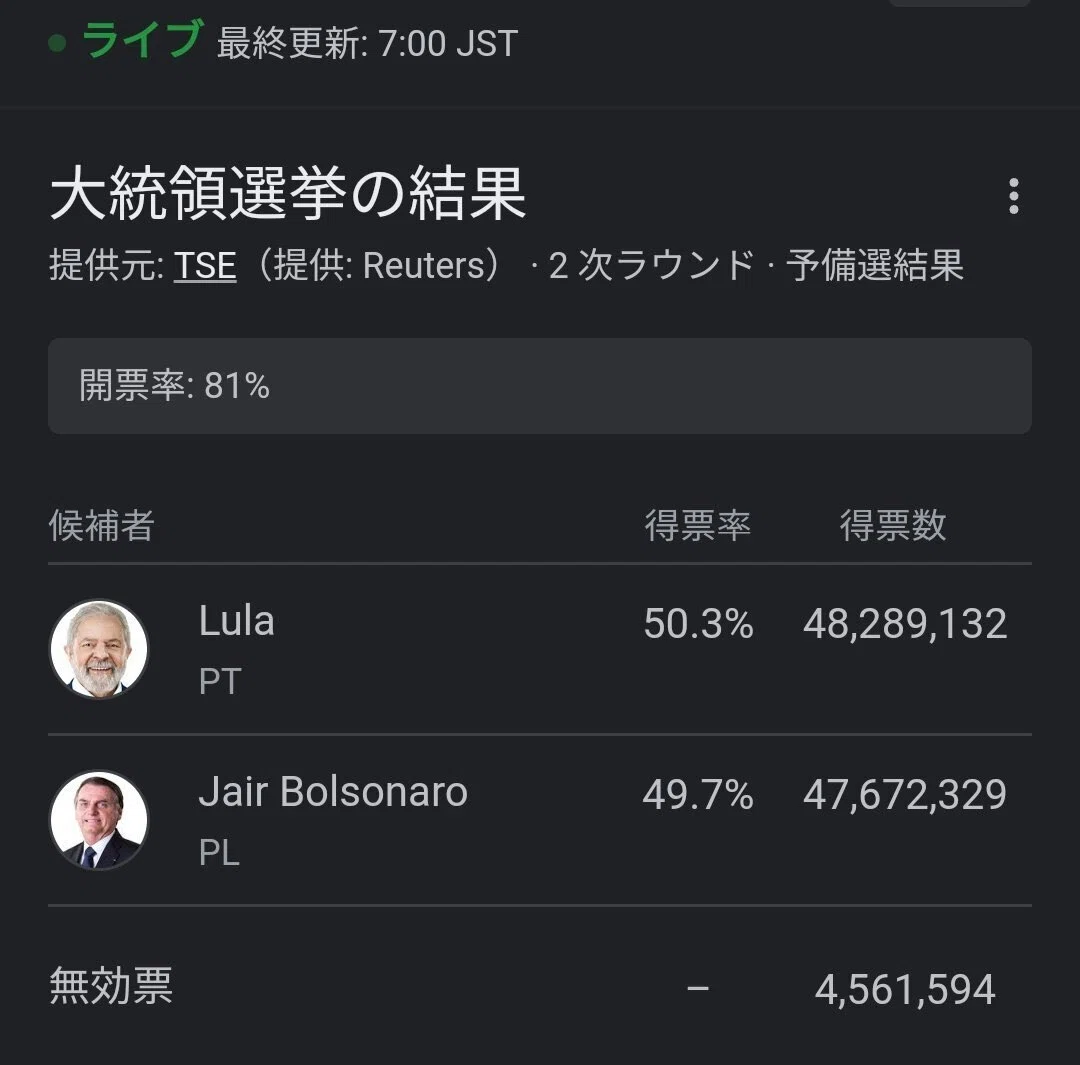Click the 最終更新 7:00 JST timestamp
The height and width of the screenshot is (1065, 1080).
(367, 43)
